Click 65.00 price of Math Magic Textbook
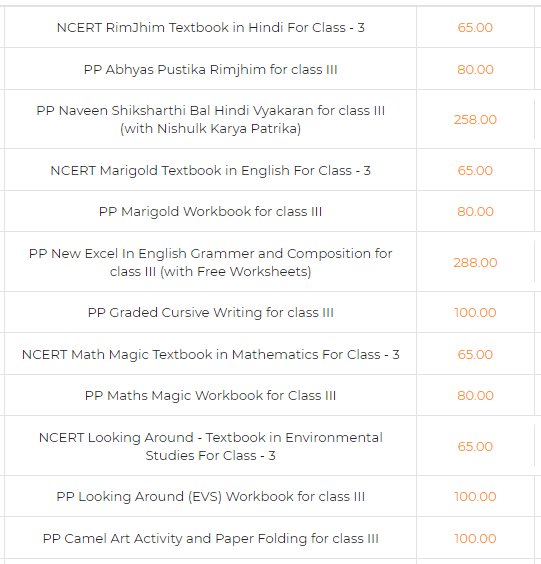 475,355
